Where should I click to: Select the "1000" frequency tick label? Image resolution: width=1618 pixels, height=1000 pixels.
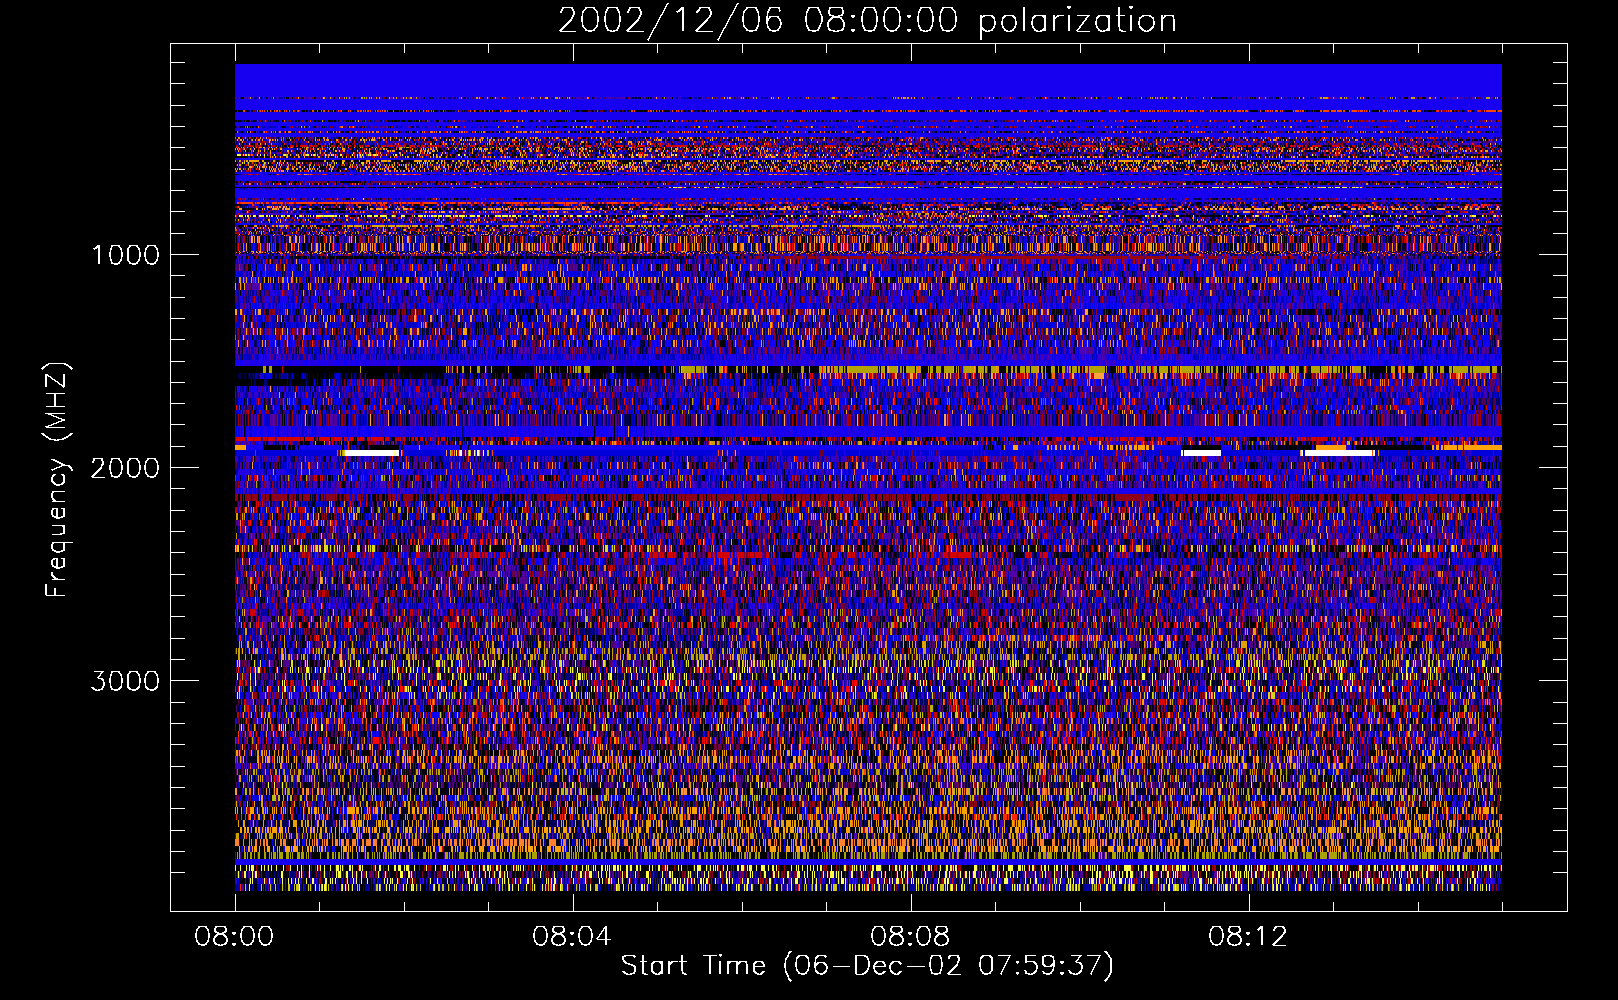[x=125, y=255]
